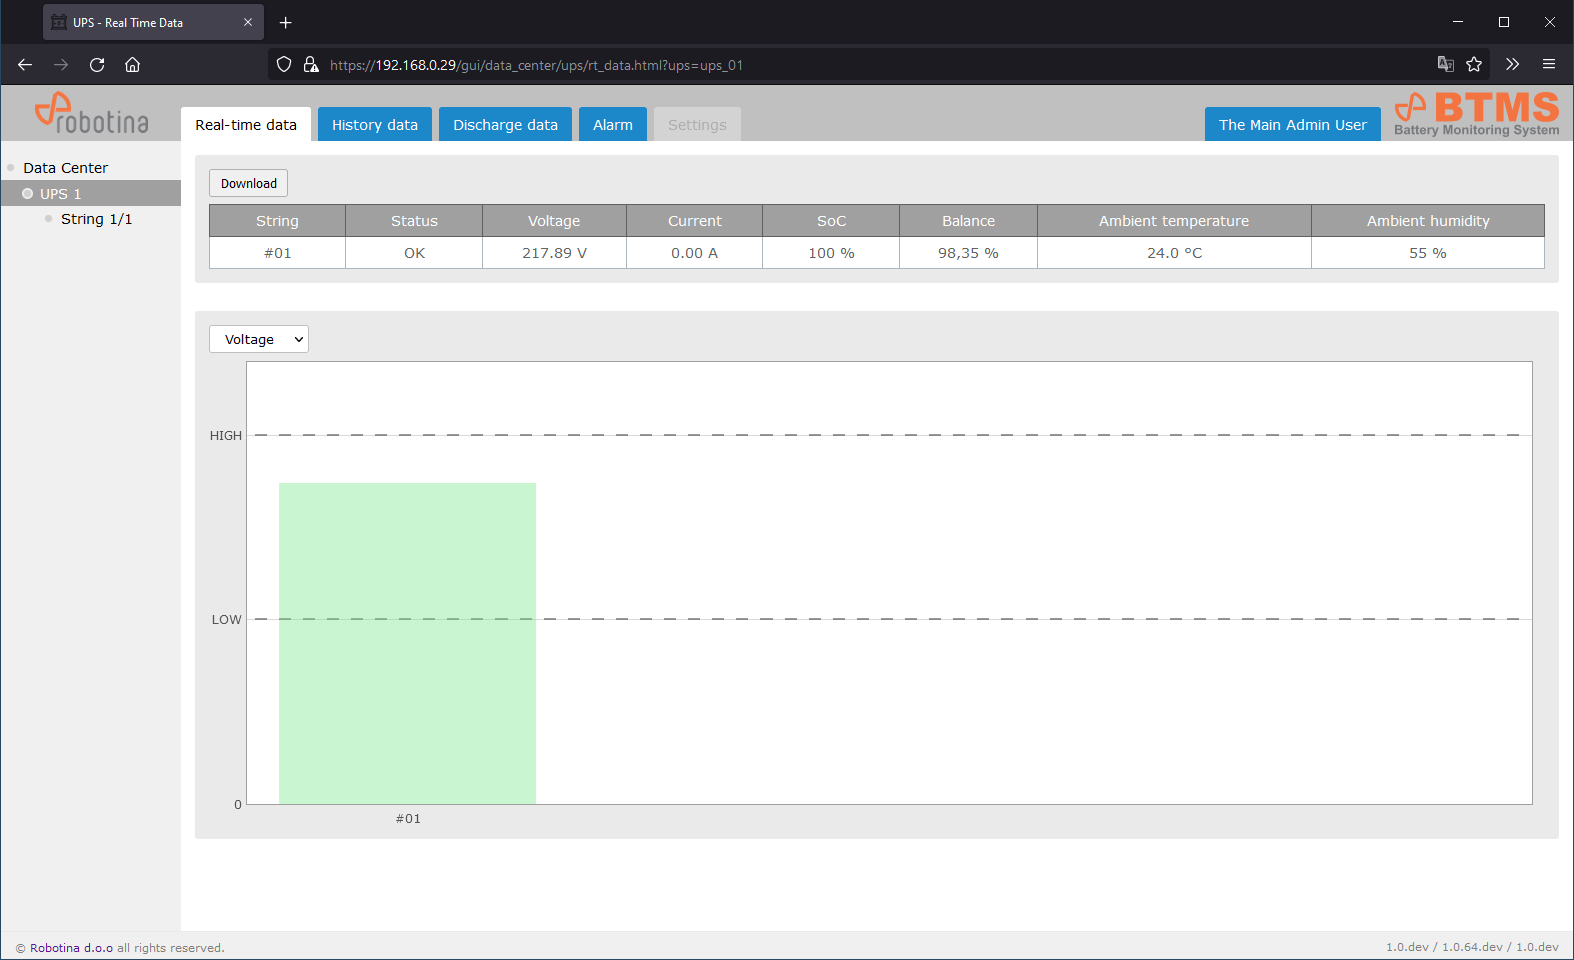Reload the current page
This screenshot has height=960, width=1574.
[x=97, y=65]
